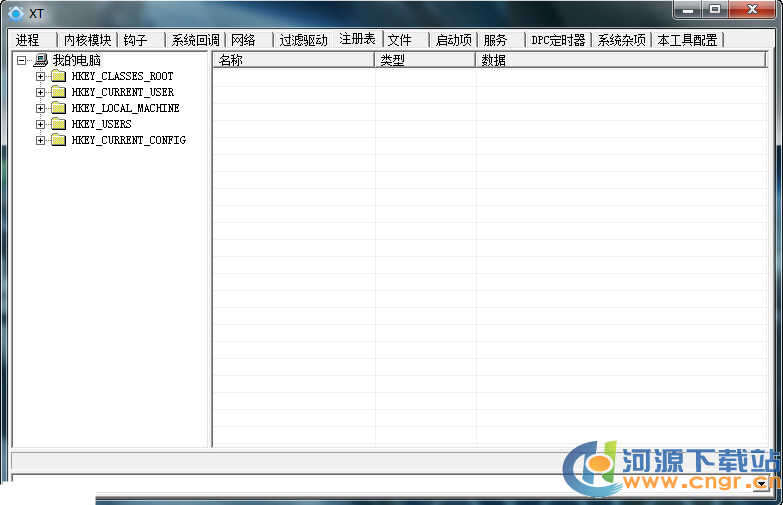Image resolution: width=783 pixels, height=505 pixels.
Task: Switch to the 网络 tab
Action: (x=249, y=40)
